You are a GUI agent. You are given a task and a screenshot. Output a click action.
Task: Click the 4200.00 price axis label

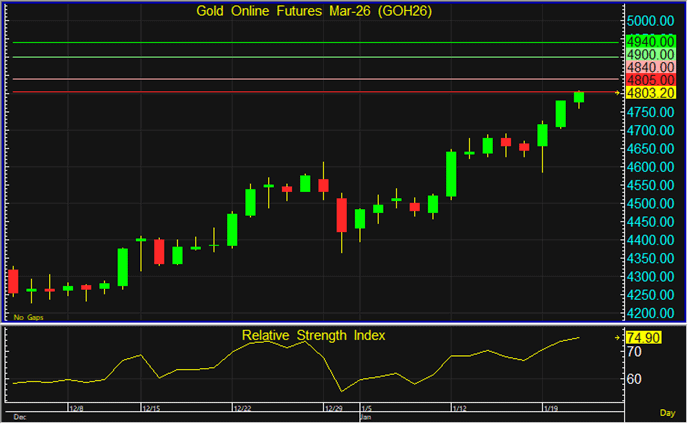[651, 313]
